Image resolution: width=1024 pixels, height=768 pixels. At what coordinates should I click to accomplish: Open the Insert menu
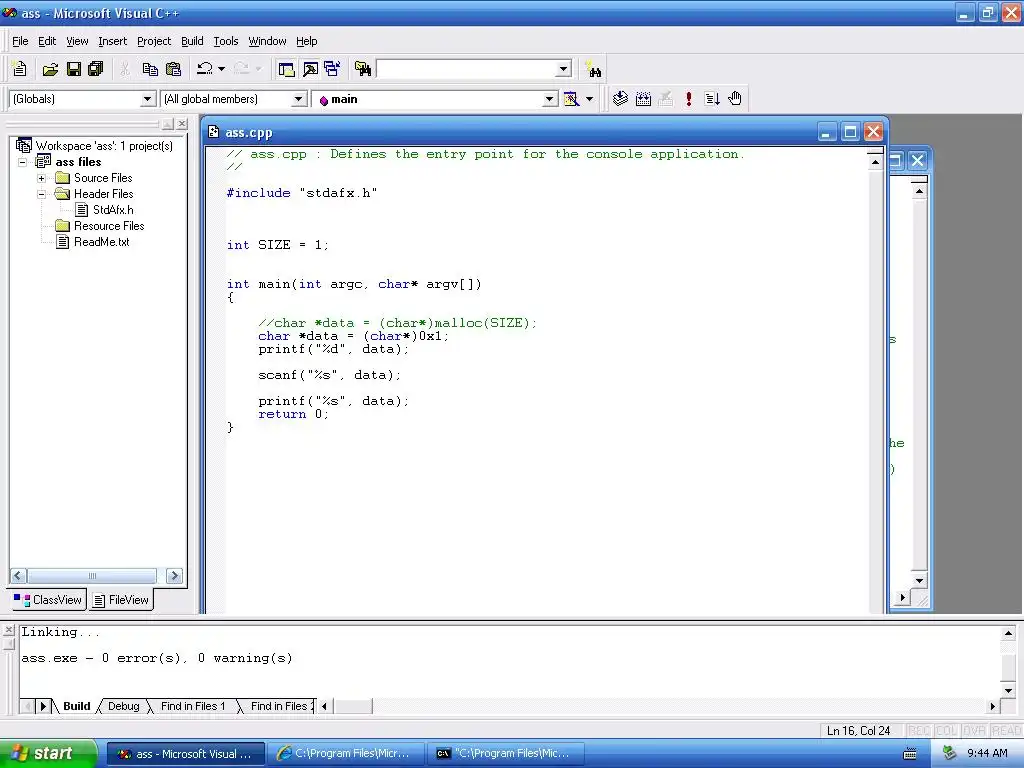pos(112,41)
